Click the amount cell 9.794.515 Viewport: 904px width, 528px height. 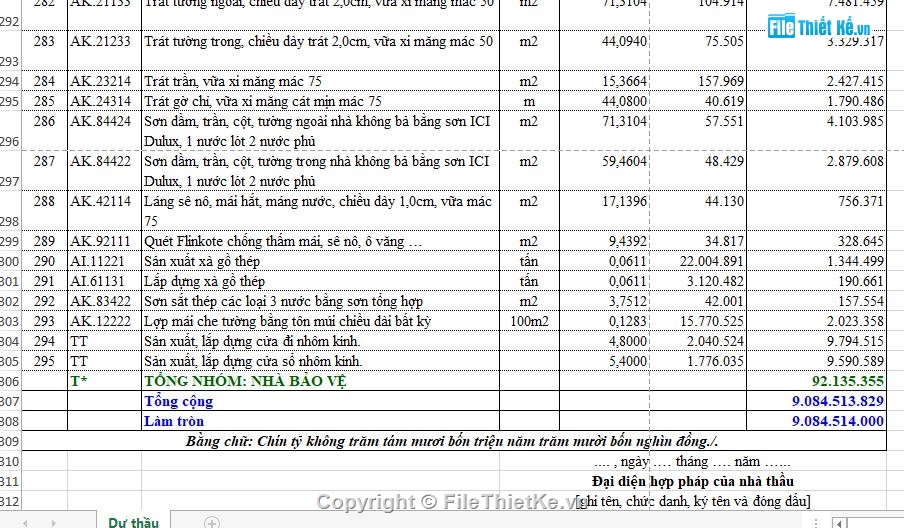tap(816, 341)
